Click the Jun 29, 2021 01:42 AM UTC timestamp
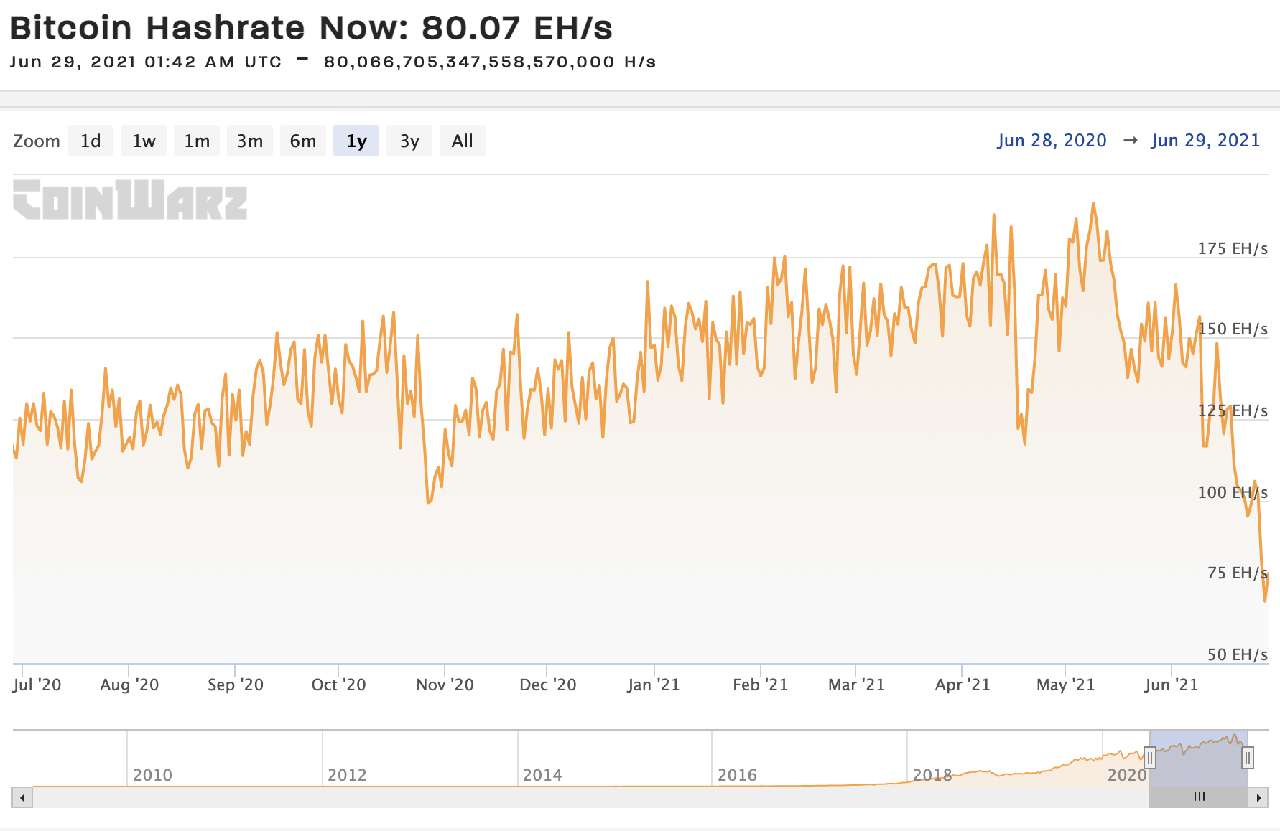The width and height of the screenshot is (1280, 831). coord(146,61)
